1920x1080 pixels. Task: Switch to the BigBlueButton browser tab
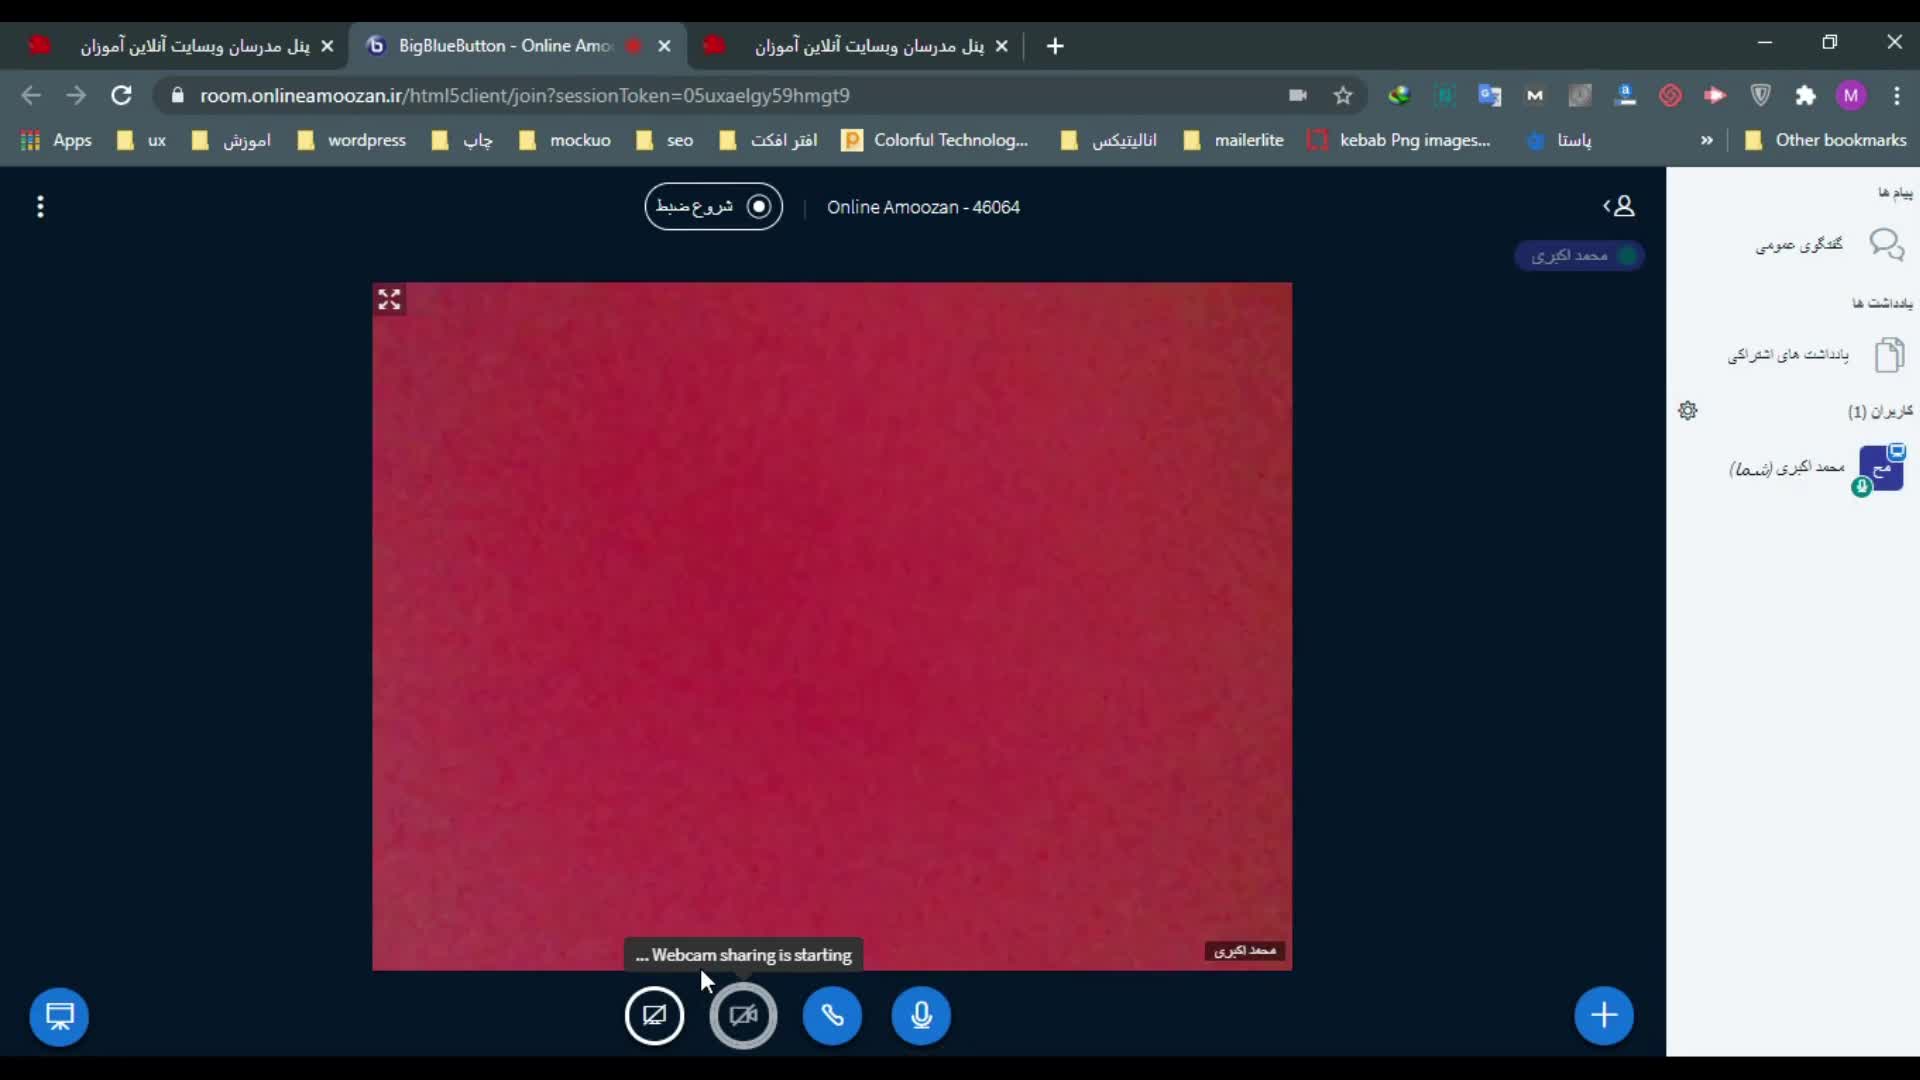(x=505, y=46)
